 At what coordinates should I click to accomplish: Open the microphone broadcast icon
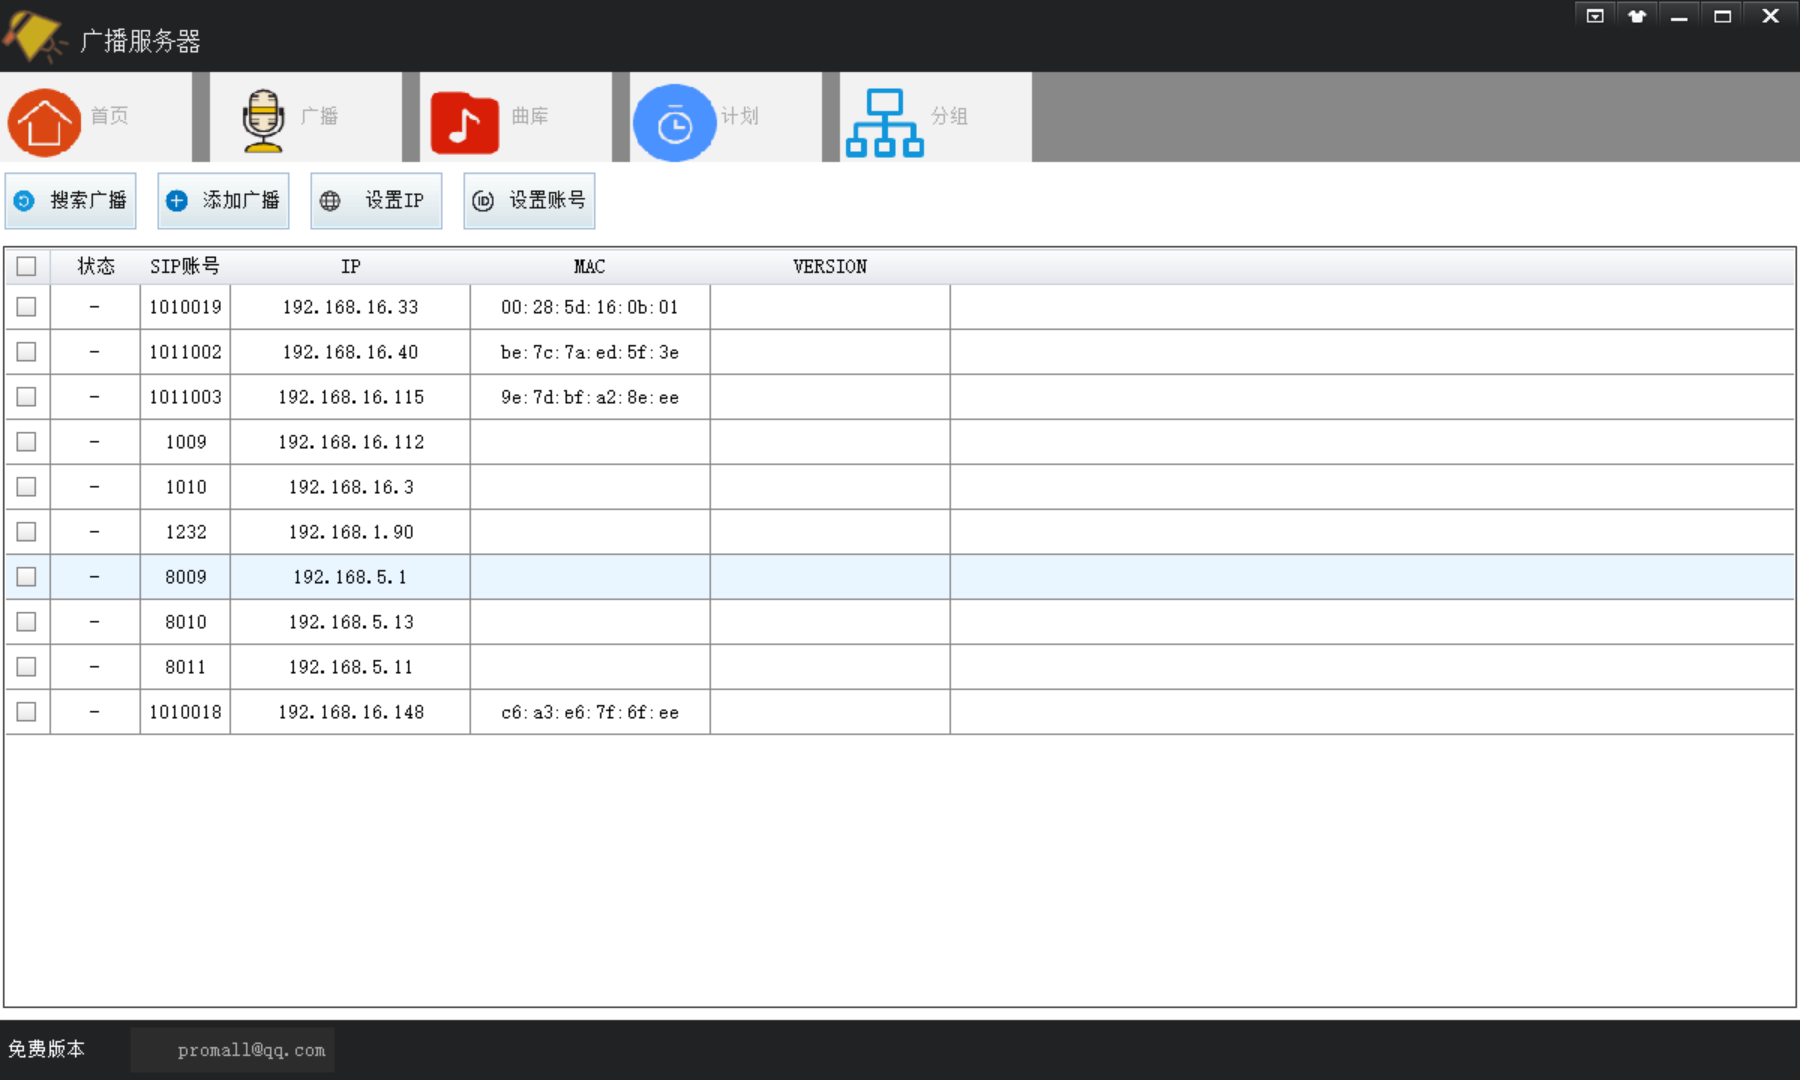tap(263, 120)
